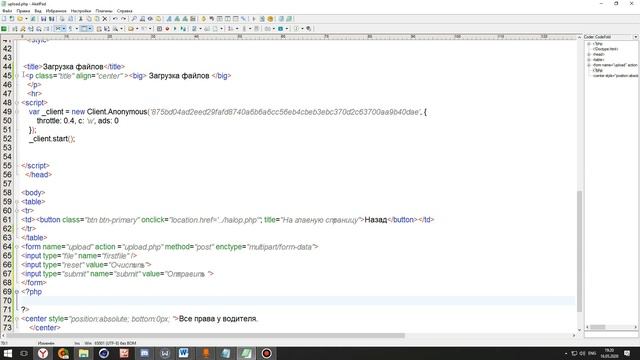The width and height of the screenshot is (640, 360).
Task: Click the open folder icon in top toolbar
Action: pos(20,19)
